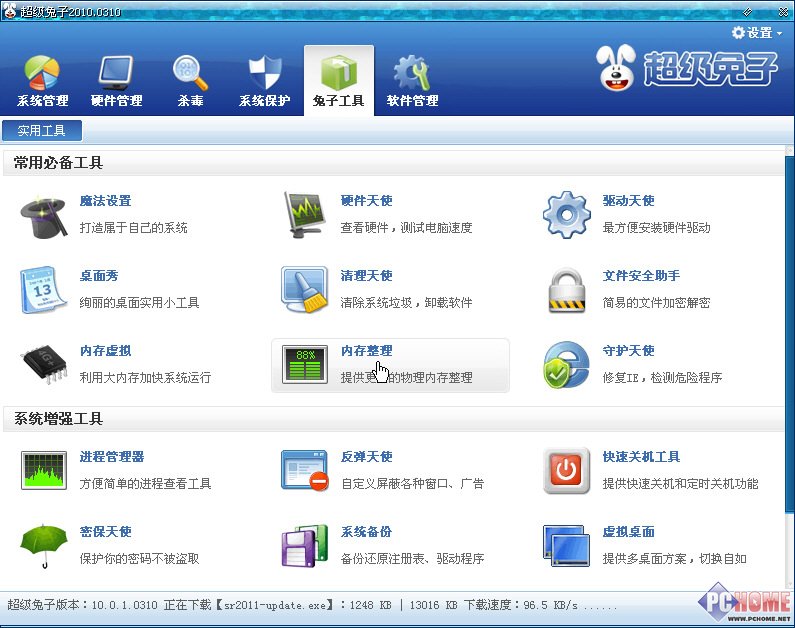The width and height of the screenshot is (795, 628).
Task: Click the 魔法设置 link
Action: coord(105,201)
